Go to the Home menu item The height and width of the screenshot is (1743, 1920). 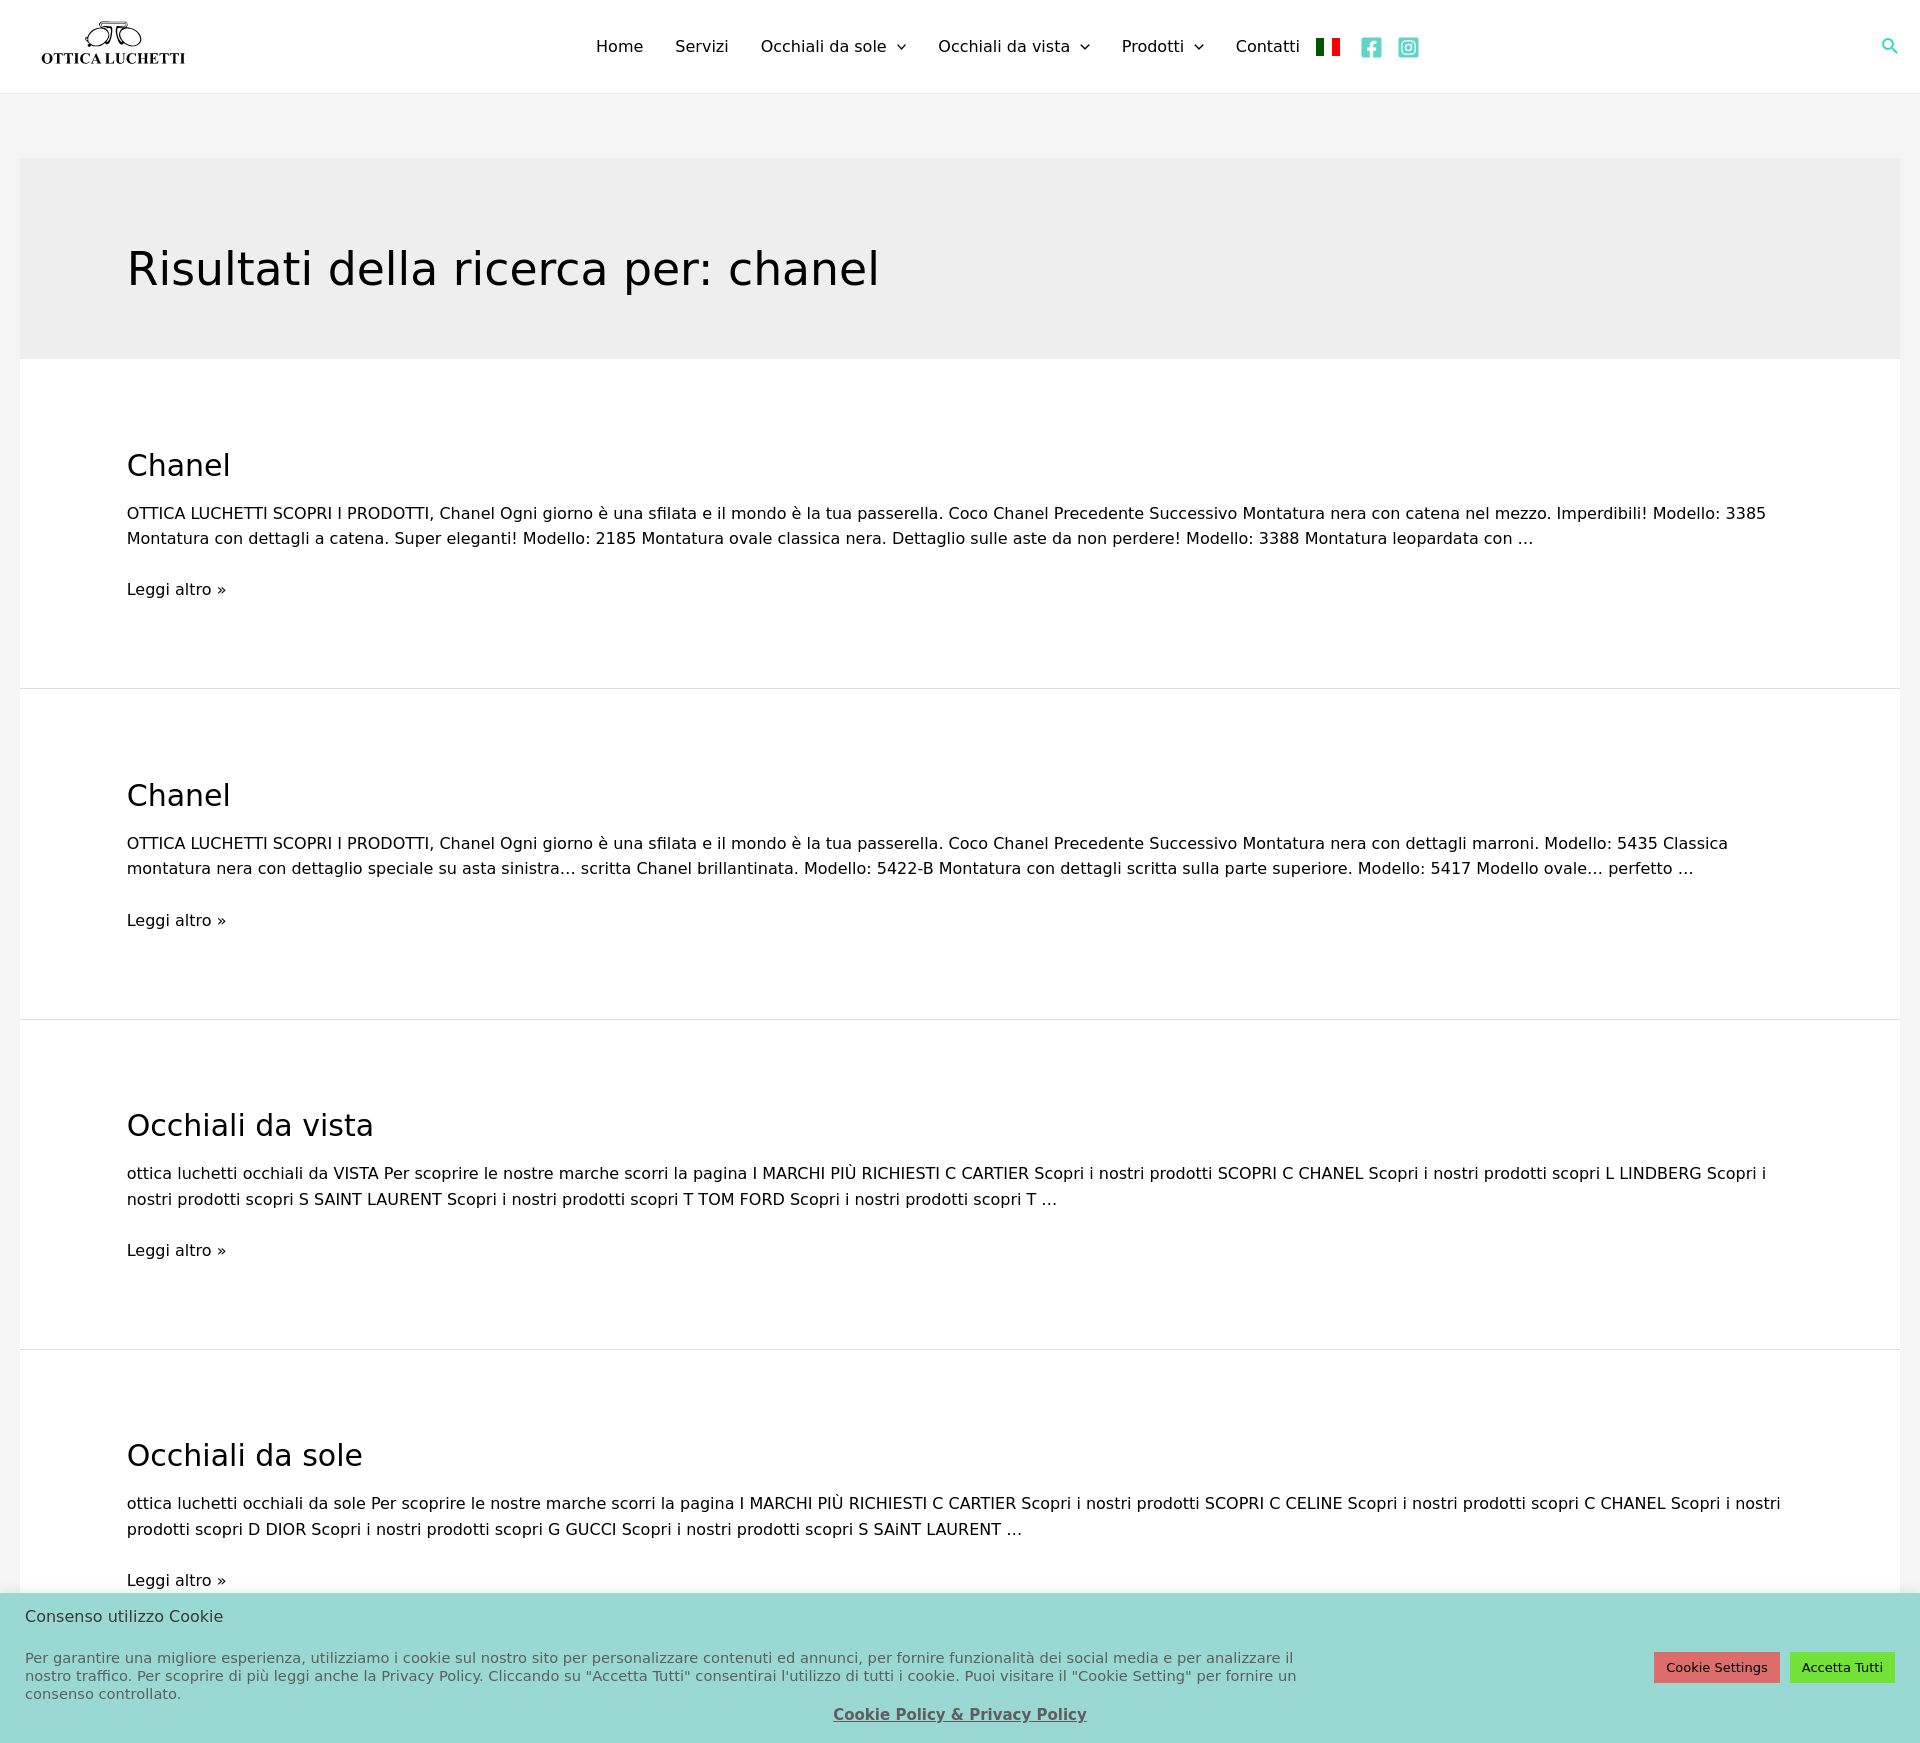619,47
